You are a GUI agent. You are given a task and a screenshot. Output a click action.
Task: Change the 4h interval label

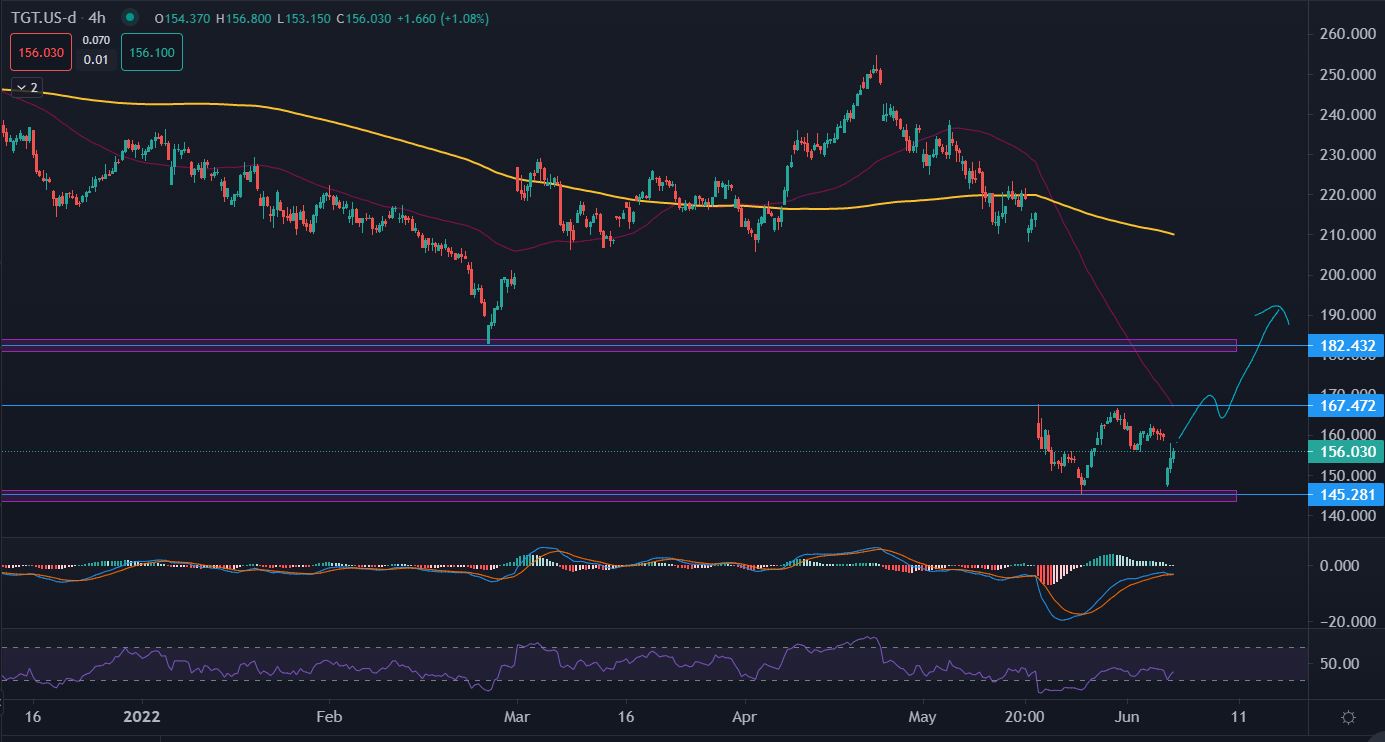(x=97, y=18)
